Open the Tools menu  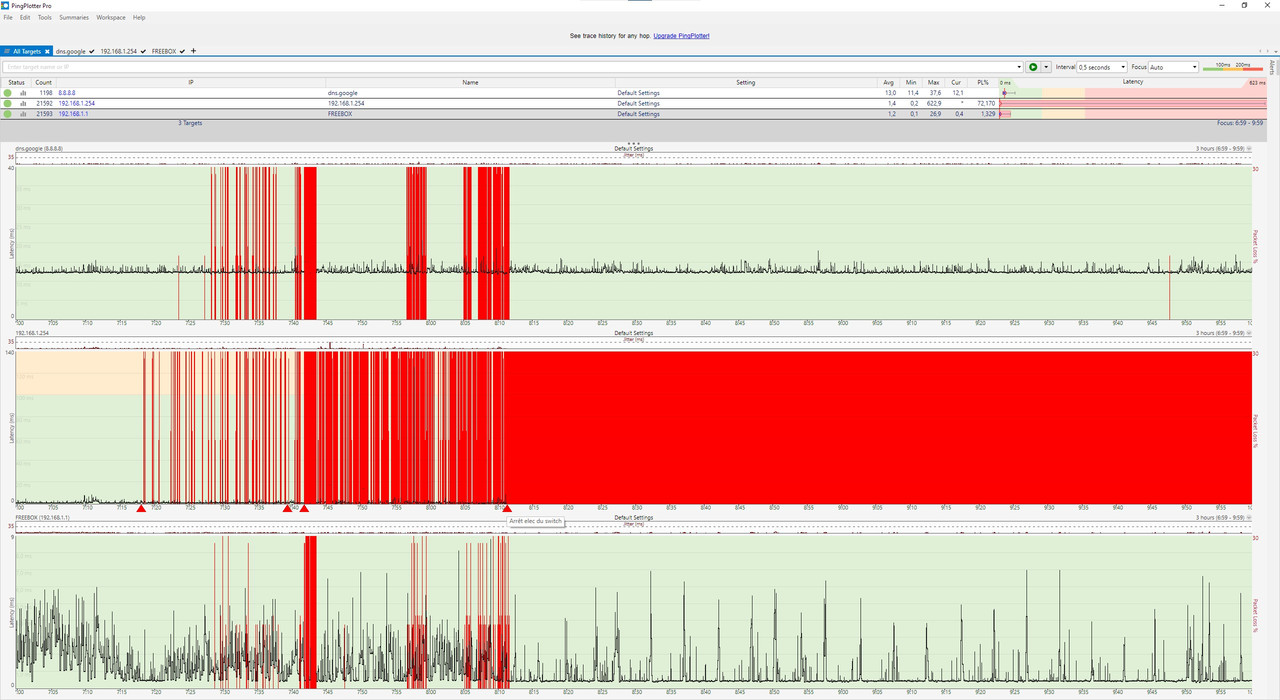[x=45, y=17]
